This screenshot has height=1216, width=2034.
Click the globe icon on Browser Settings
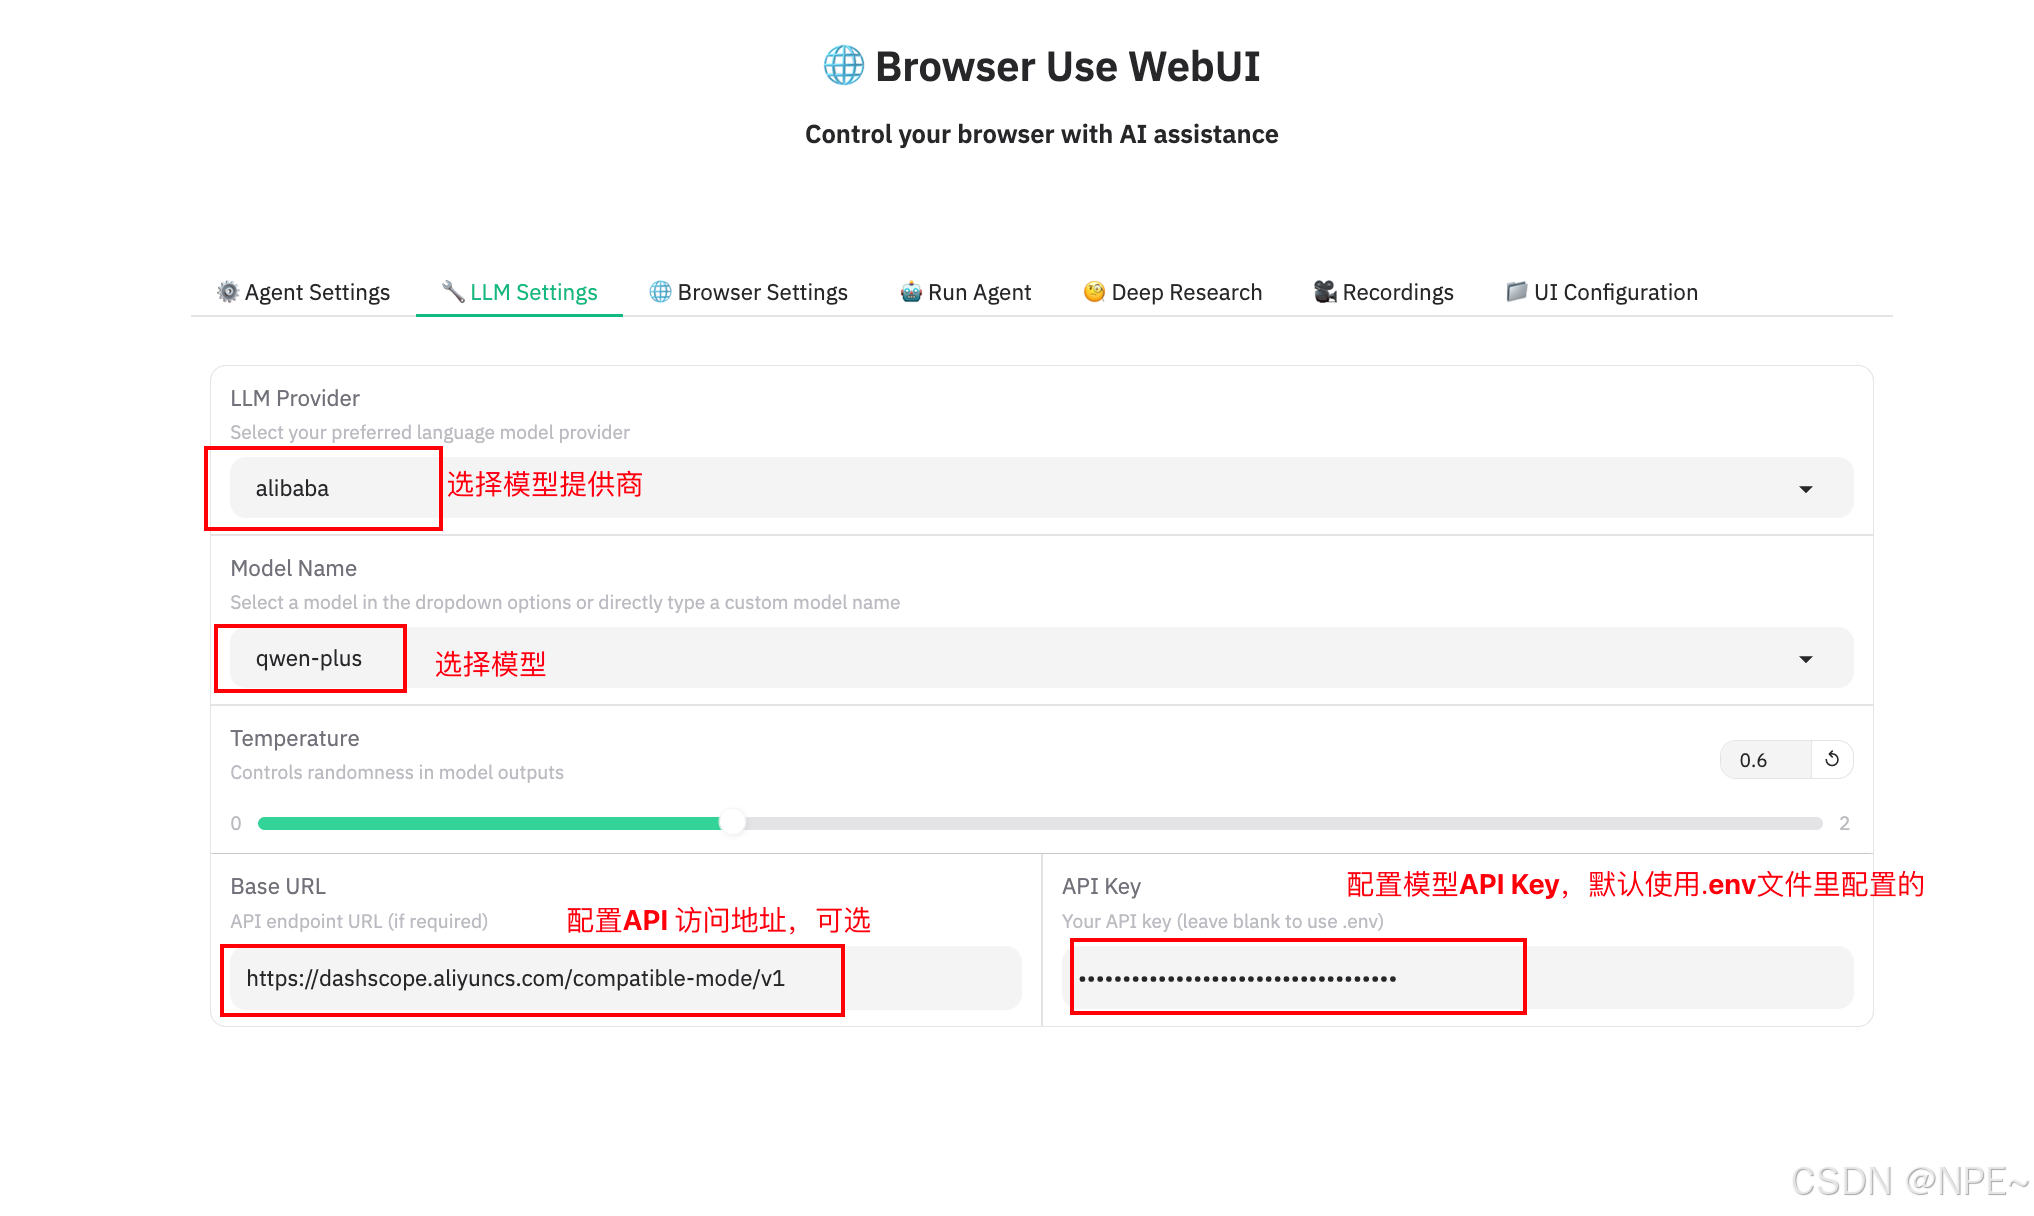click(x=660, y=291)
